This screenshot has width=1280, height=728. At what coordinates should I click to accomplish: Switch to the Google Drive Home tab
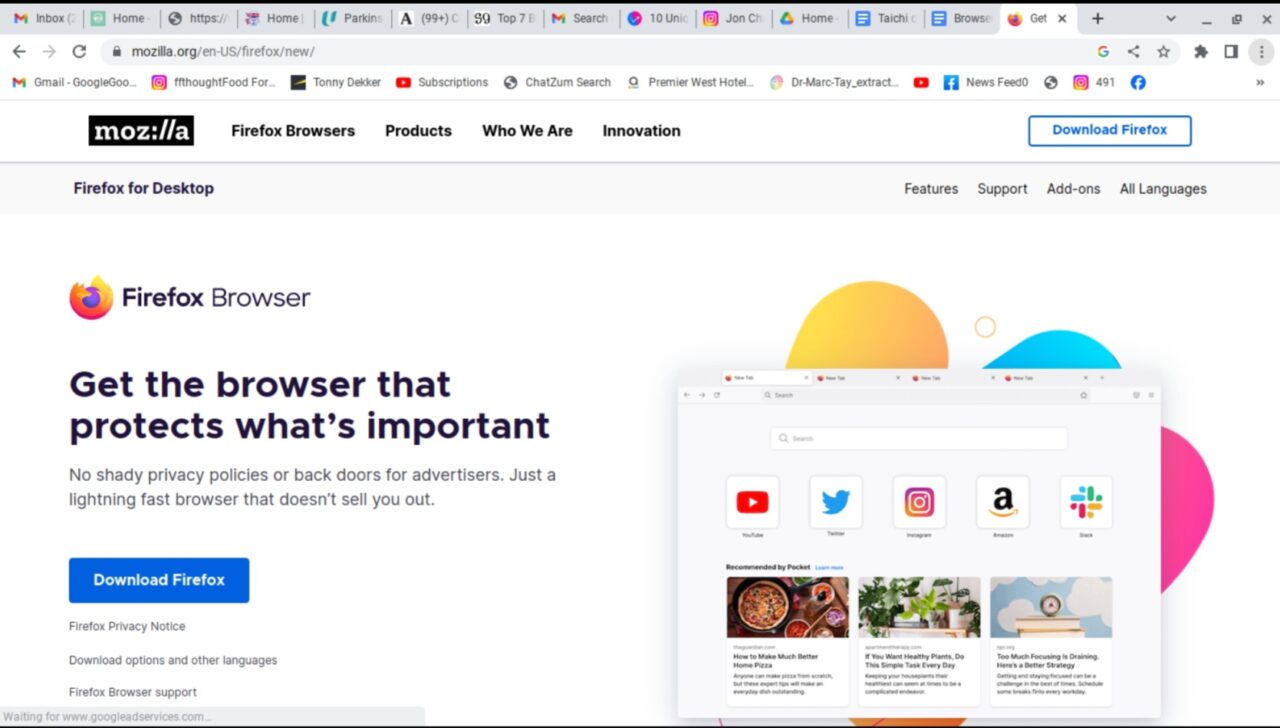810,18
